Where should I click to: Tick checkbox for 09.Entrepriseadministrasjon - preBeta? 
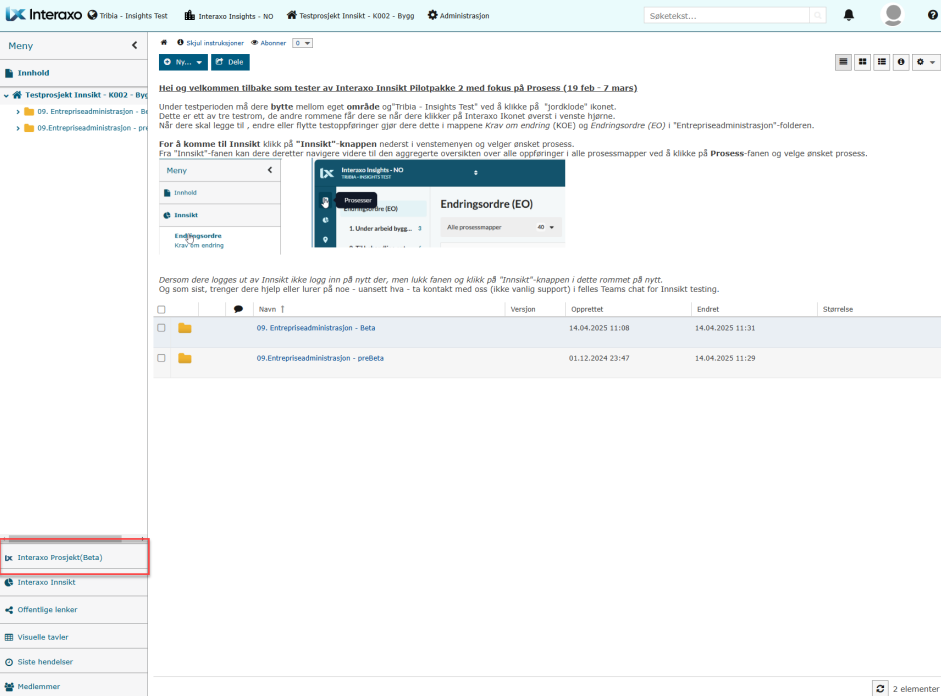coord(161,358)
